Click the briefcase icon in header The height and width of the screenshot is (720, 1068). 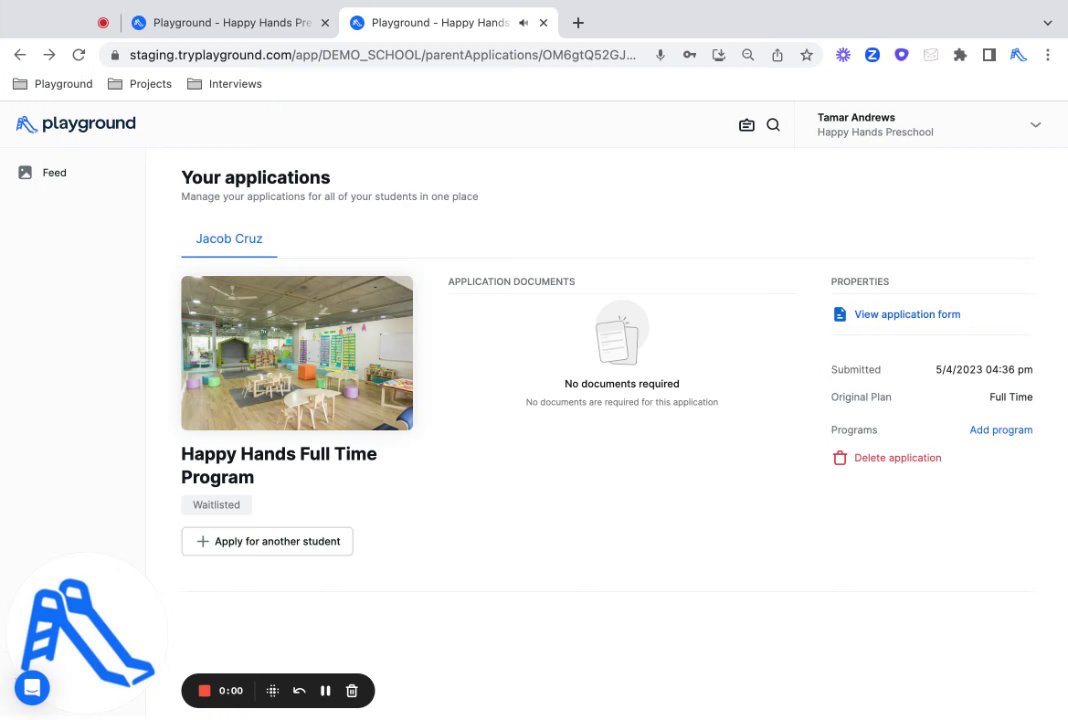click(746, 125)
